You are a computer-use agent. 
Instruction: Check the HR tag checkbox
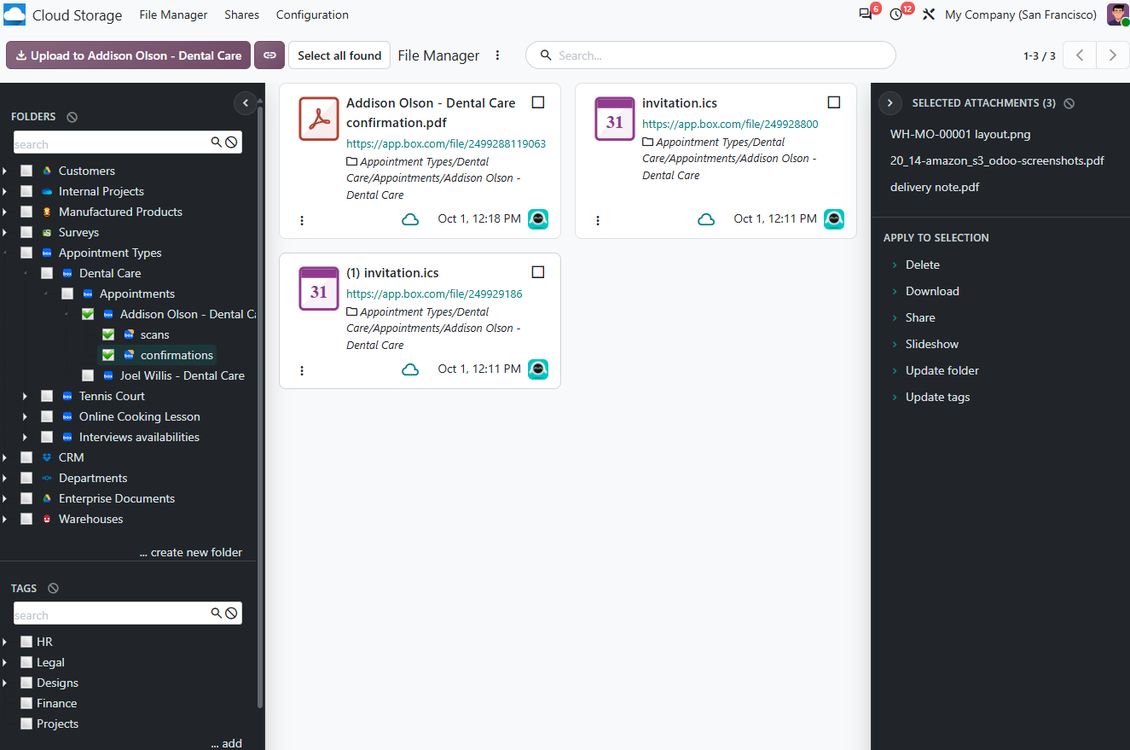[27, 641]
